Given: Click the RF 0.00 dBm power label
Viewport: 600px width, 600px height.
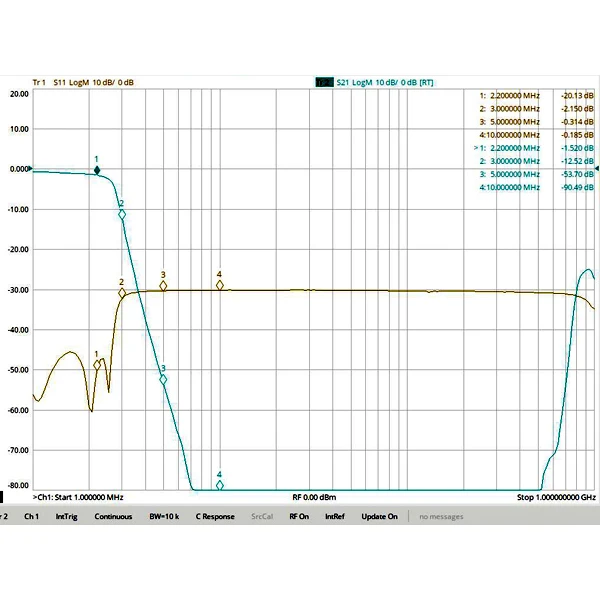Looking at the screenshot, I should click(x=314, y=497).
